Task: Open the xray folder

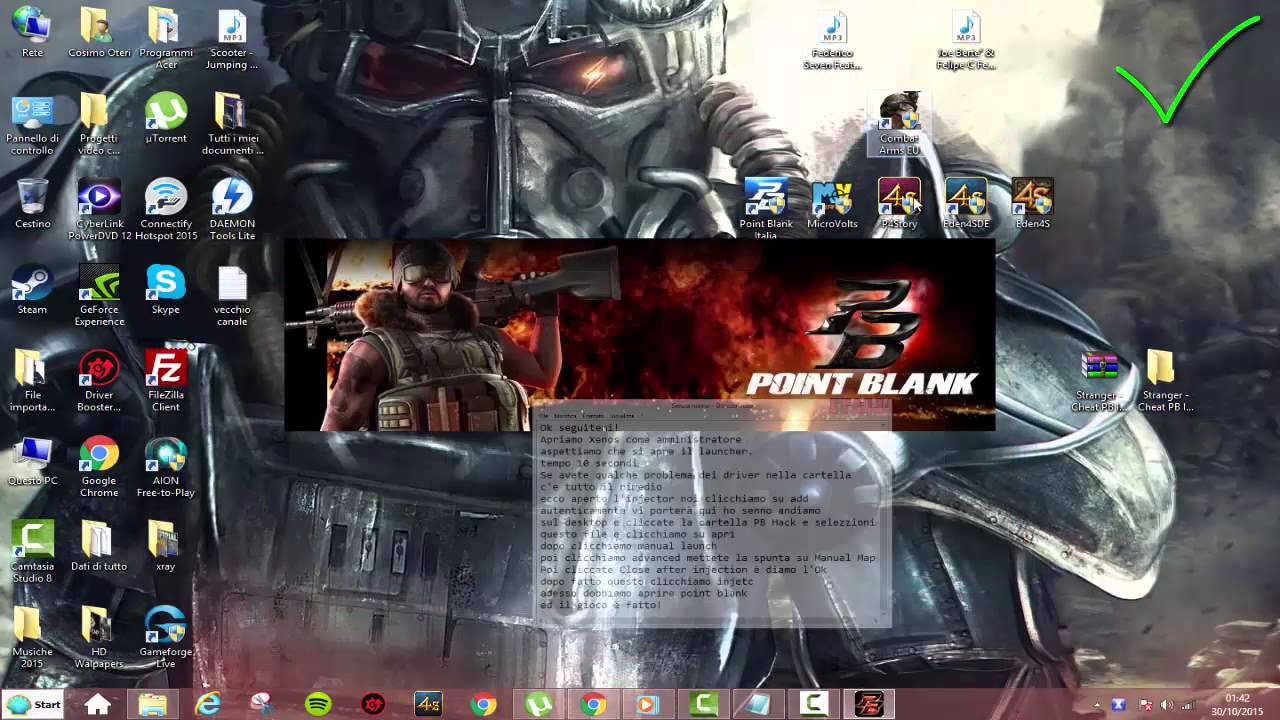Action: (x=165, y=546)
